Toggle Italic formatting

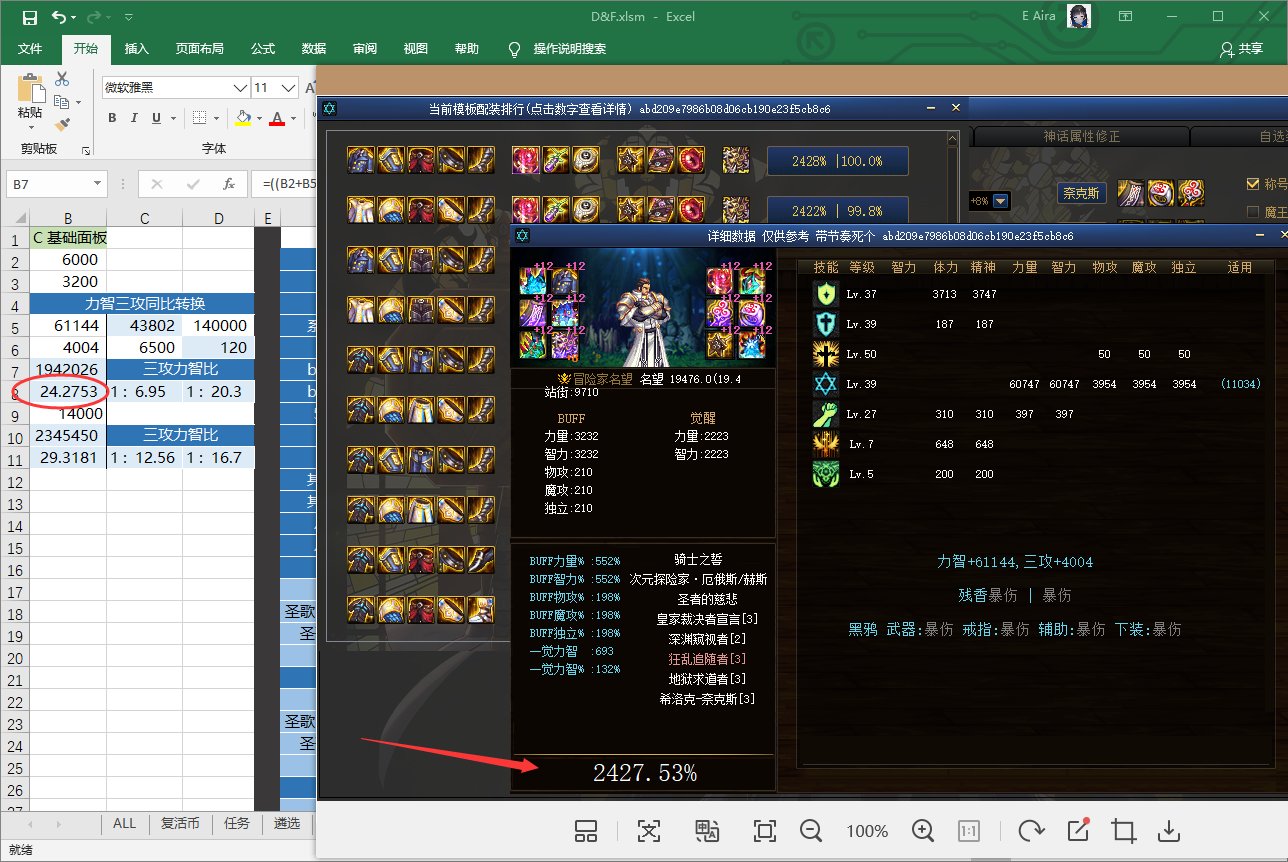[x=134, y=118]
